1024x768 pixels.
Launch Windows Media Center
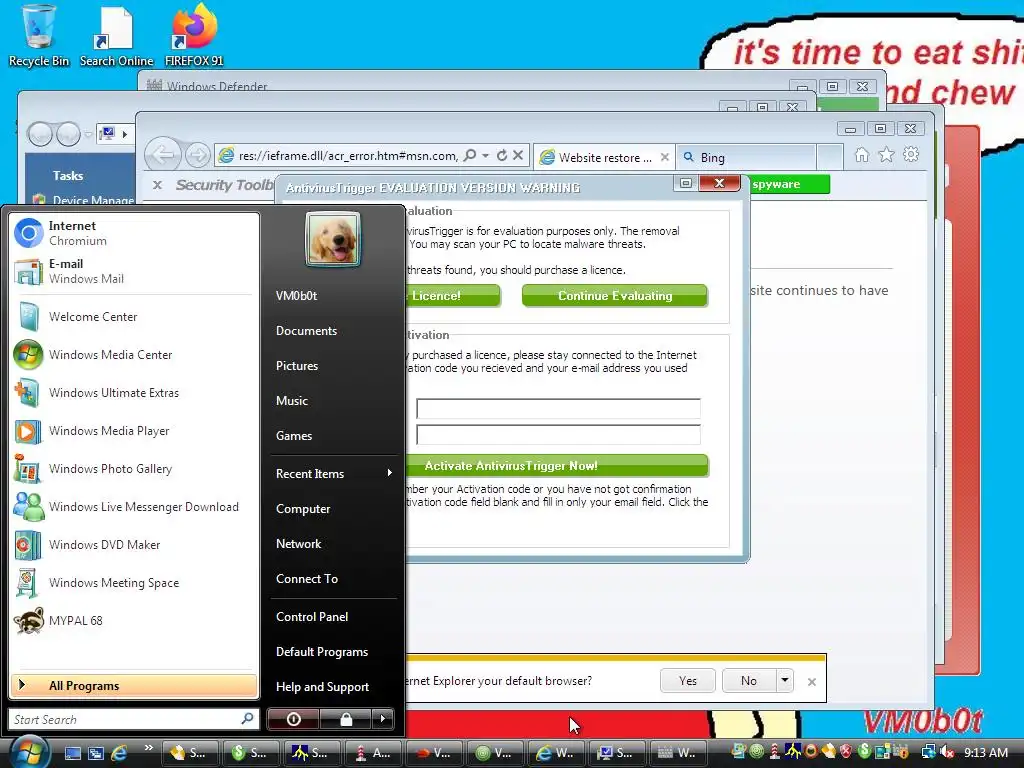[134, 355]
